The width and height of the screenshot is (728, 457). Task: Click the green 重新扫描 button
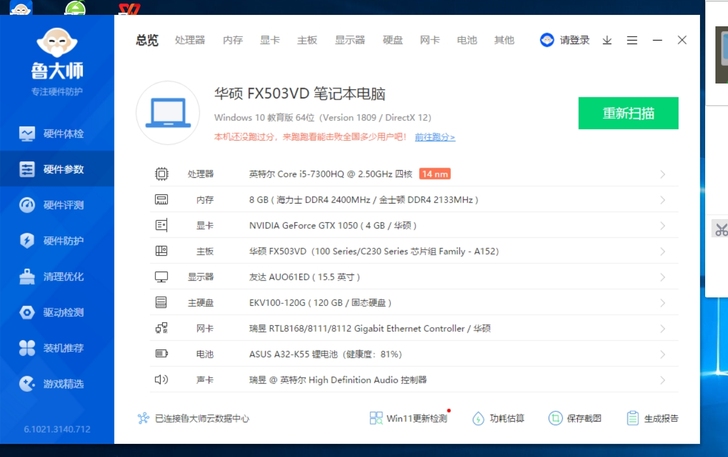[x=628, y=113]
